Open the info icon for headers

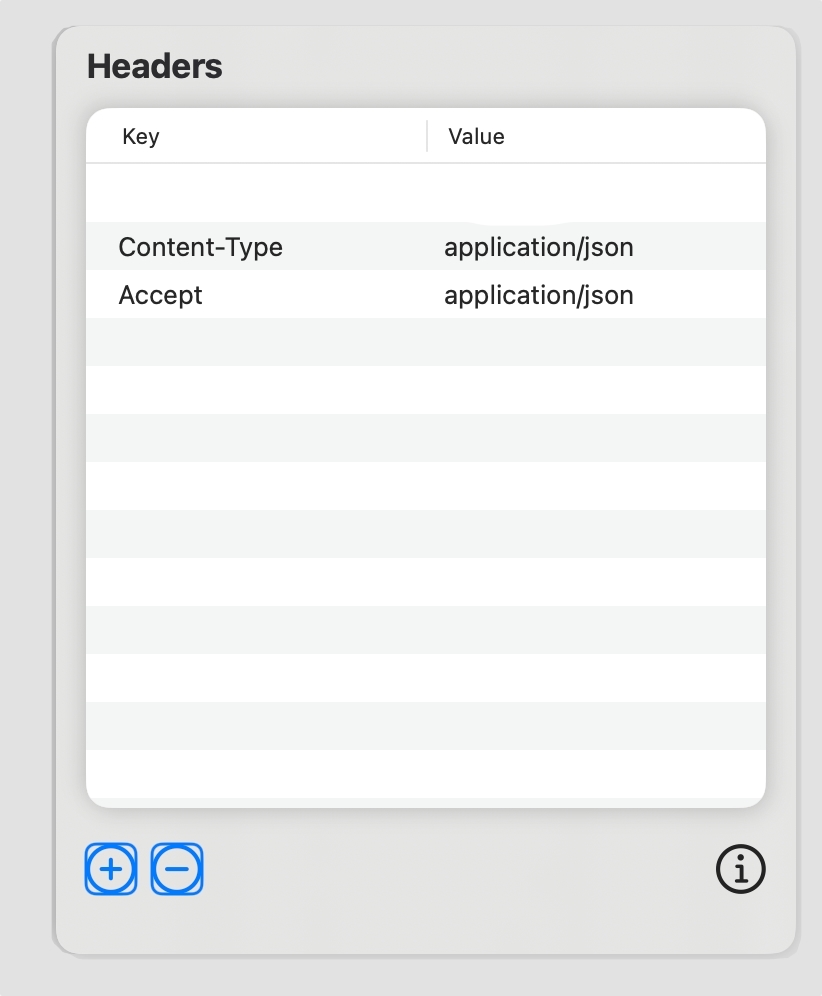(740, 869)
